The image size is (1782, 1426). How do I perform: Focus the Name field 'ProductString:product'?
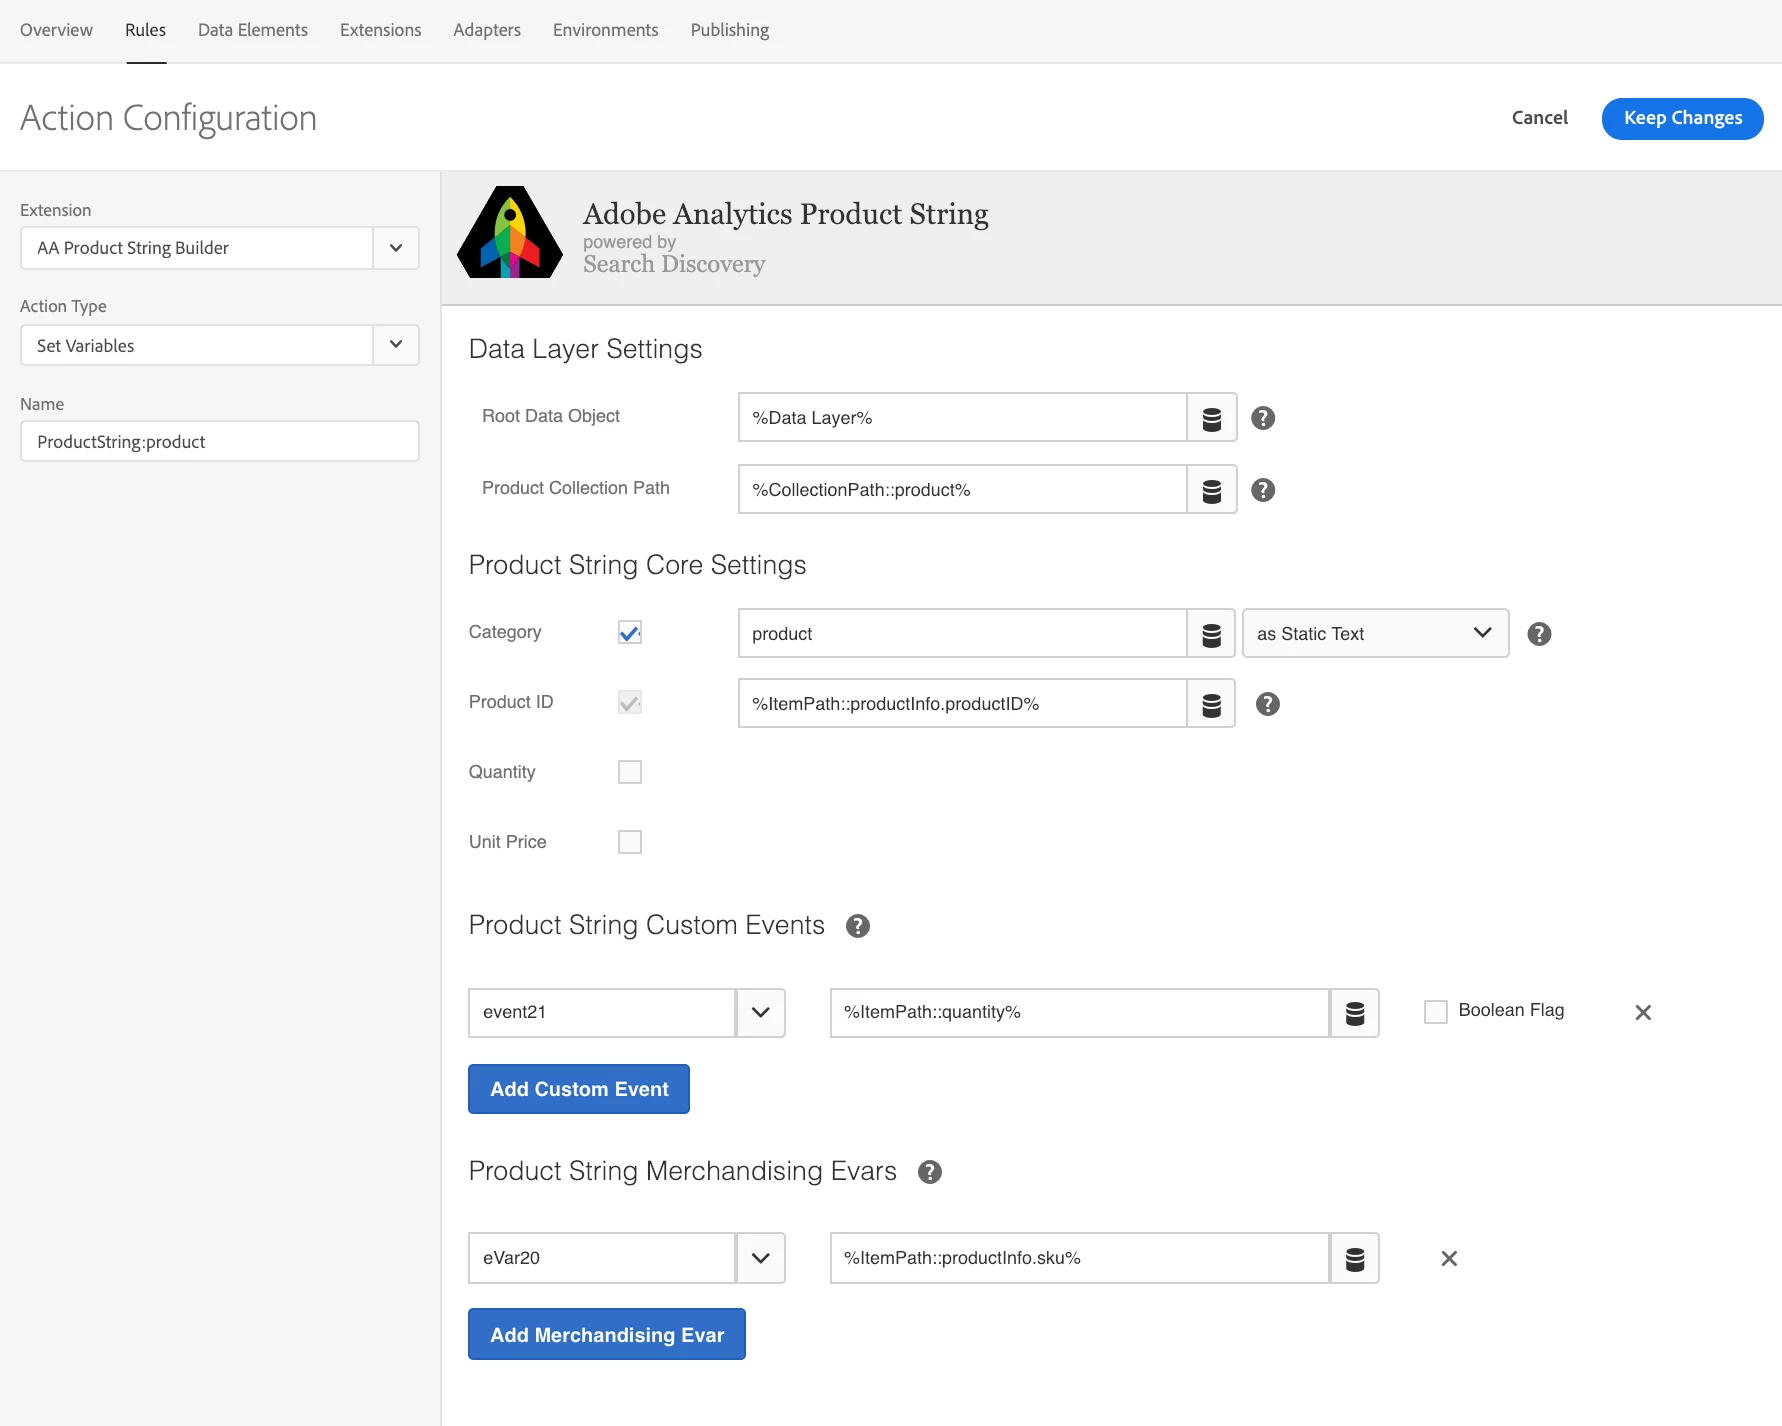coord(220,442)
